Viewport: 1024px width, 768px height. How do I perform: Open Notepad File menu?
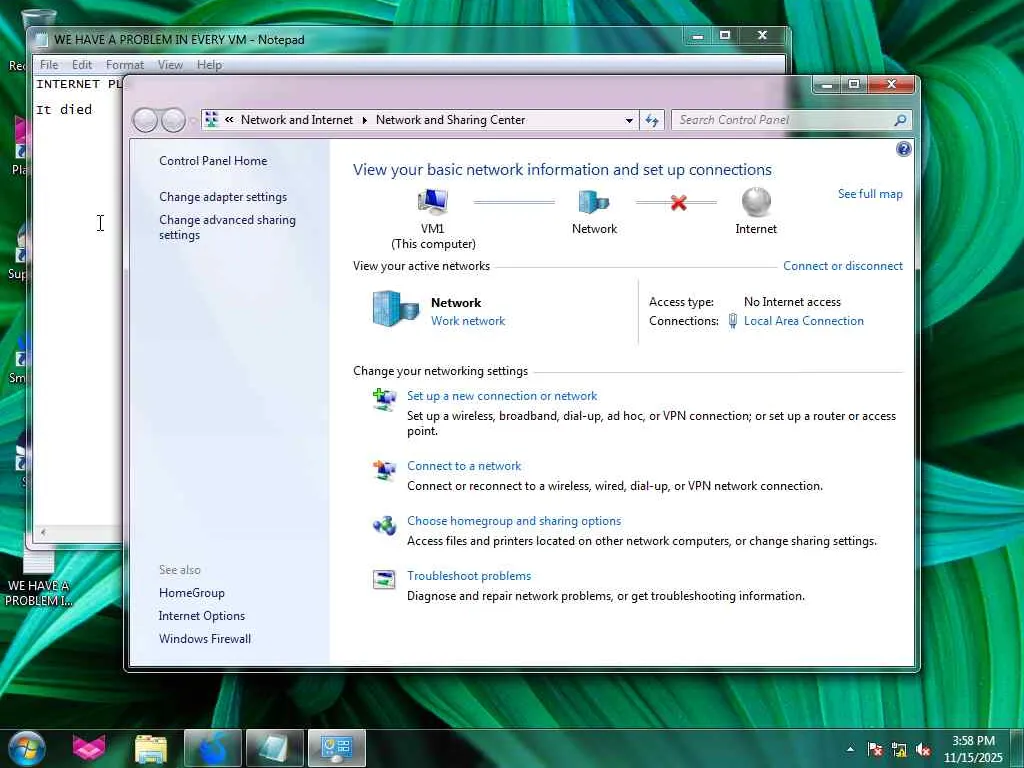[49, 65]
